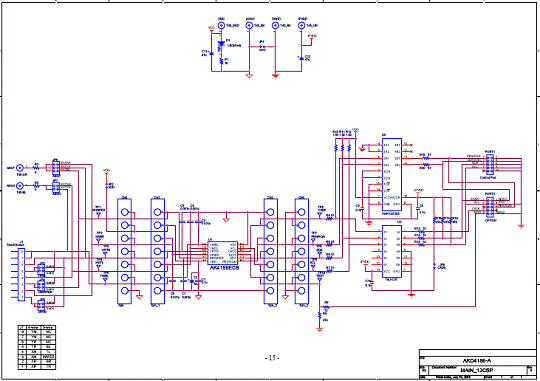This screenshot has height=381, width=540.
Task: Select the JP1 GND jumper symbol
Action: 262,47
